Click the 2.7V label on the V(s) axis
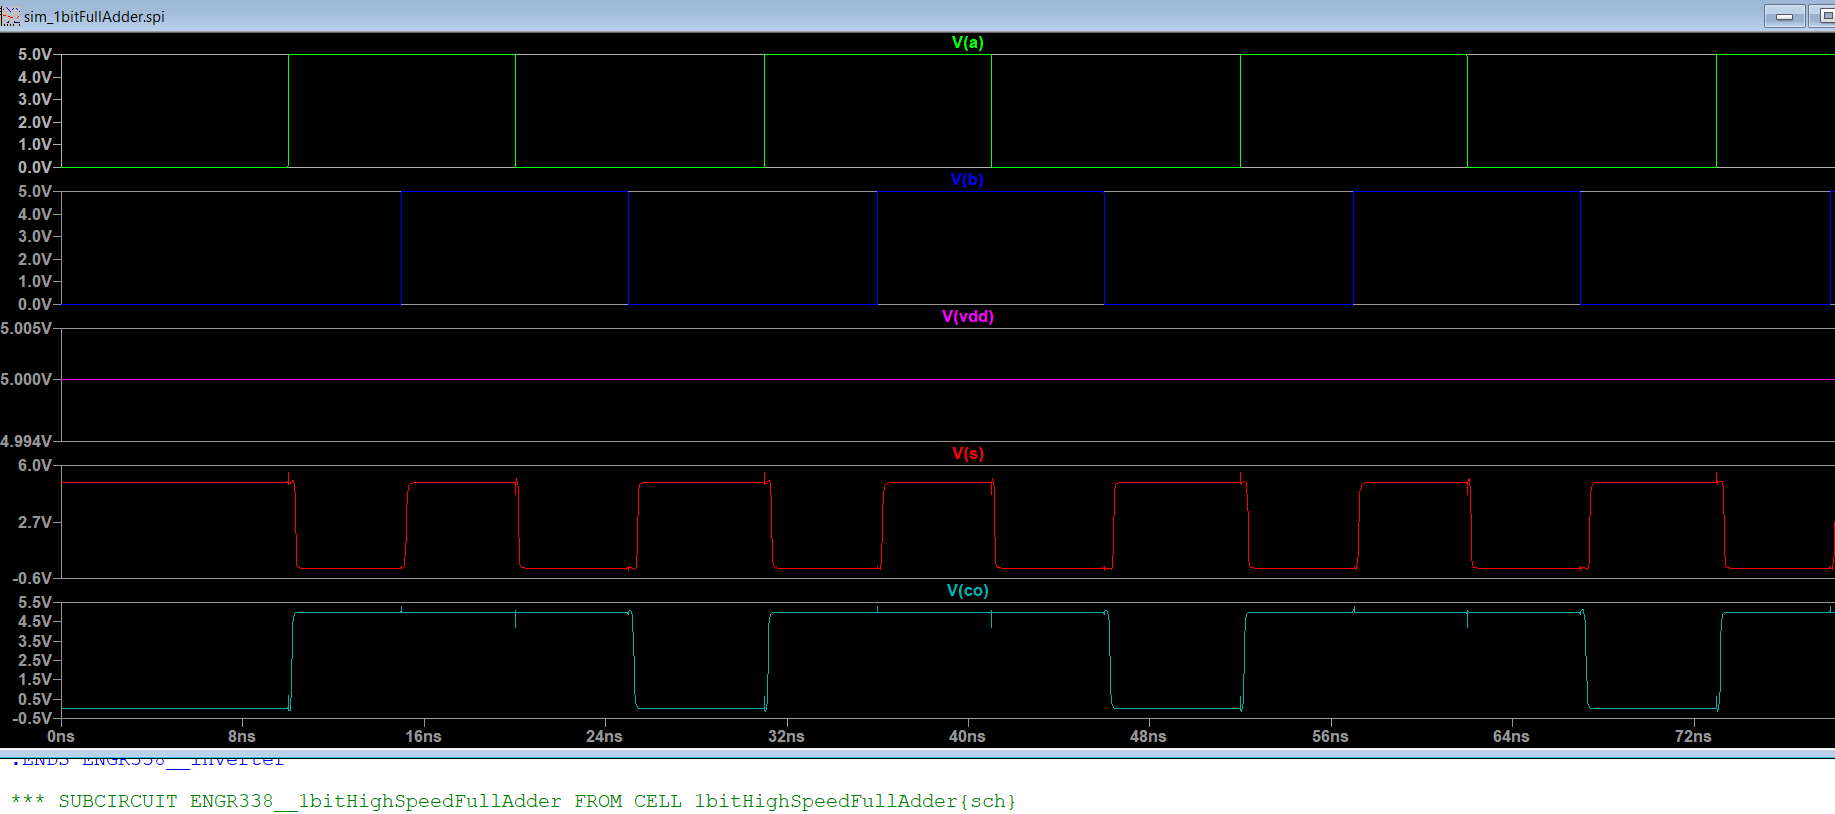The height and width of the screenshot is (814, 1835). click(x=34, y=523)
